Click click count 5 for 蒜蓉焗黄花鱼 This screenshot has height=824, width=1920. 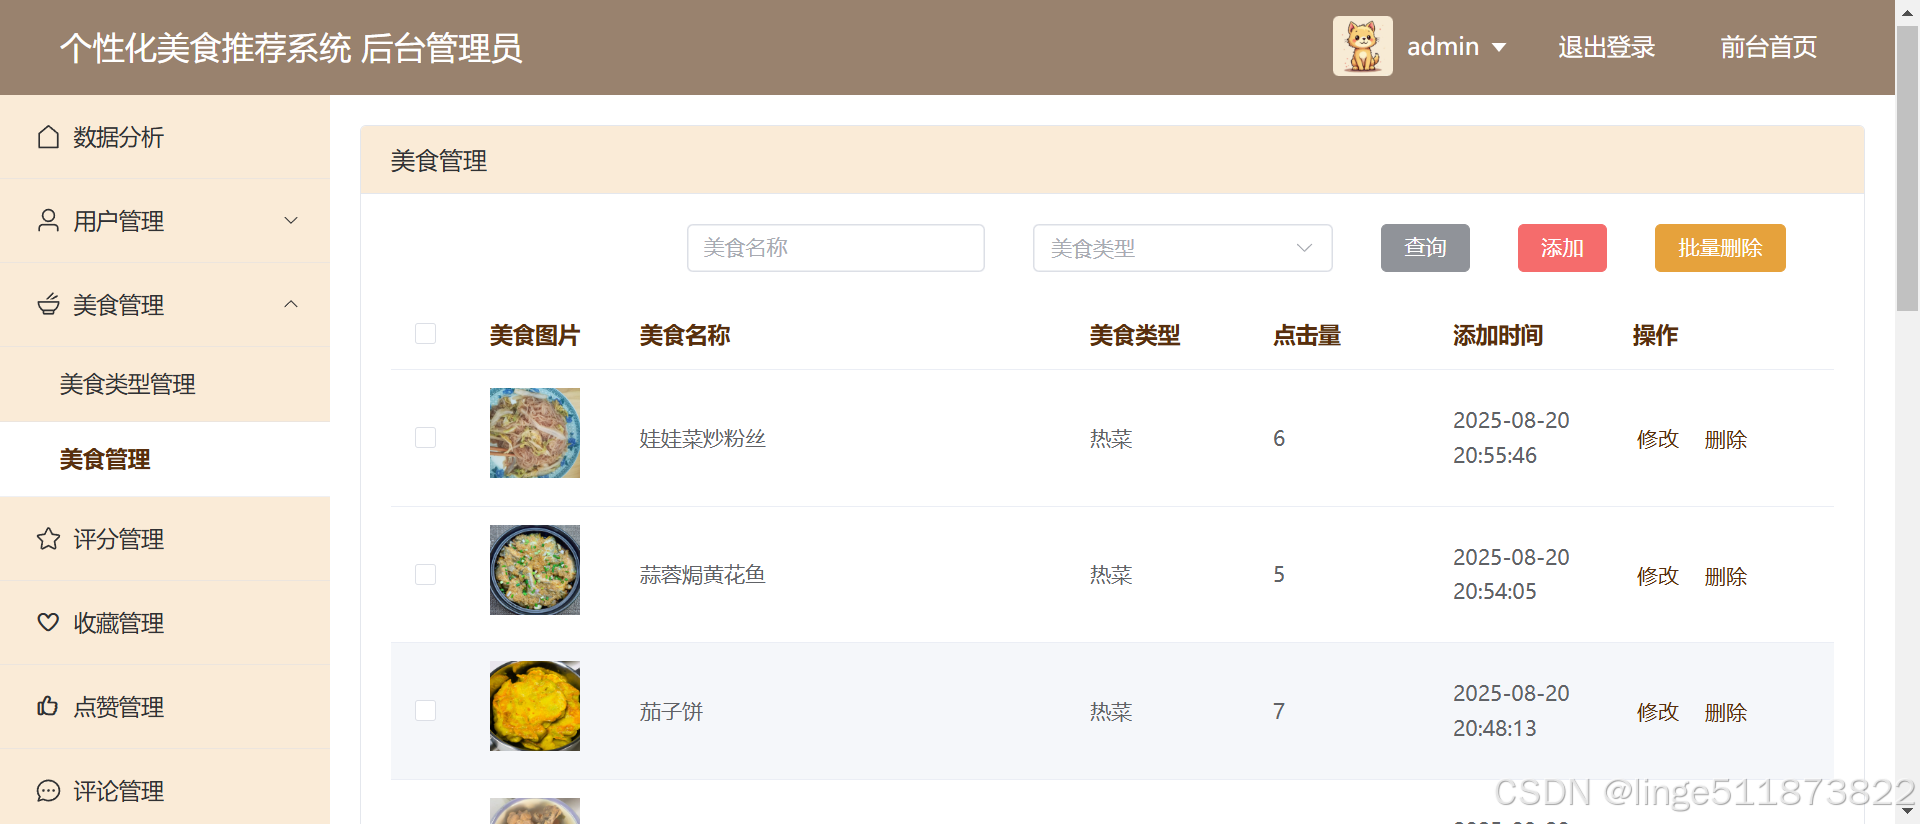click(1279, 574)
